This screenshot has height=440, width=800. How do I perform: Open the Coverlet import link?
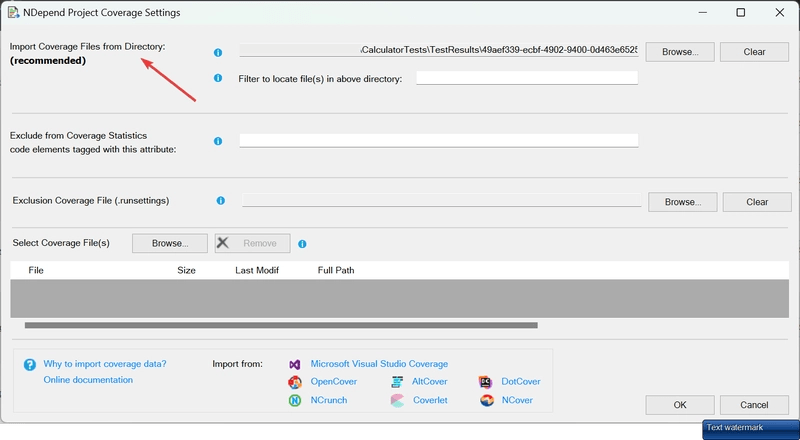(430, 400)
